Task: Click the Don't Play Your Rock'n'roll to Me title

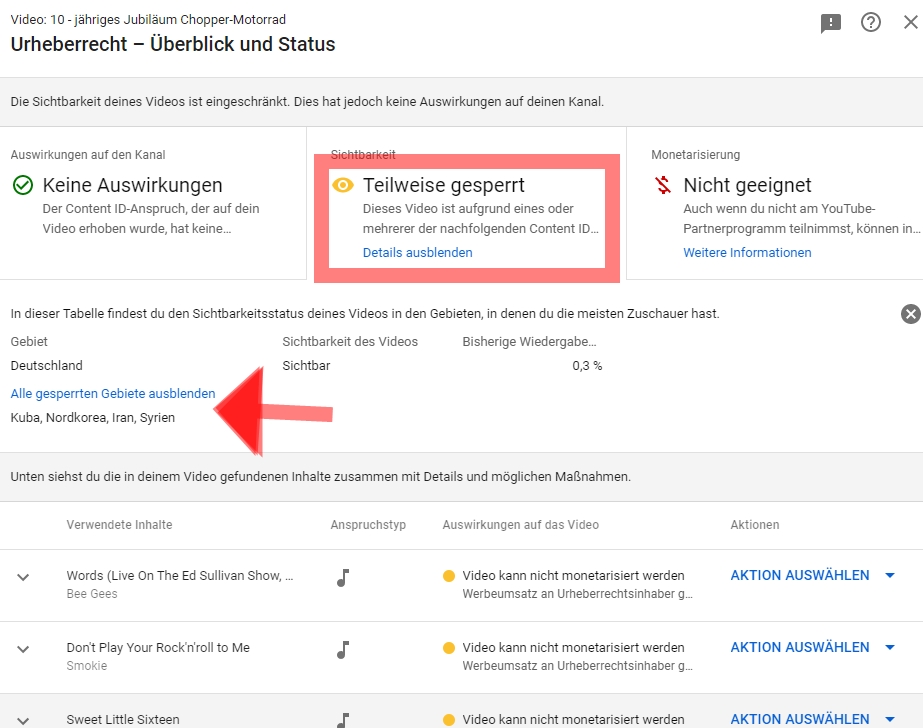Action: point(158,647)
